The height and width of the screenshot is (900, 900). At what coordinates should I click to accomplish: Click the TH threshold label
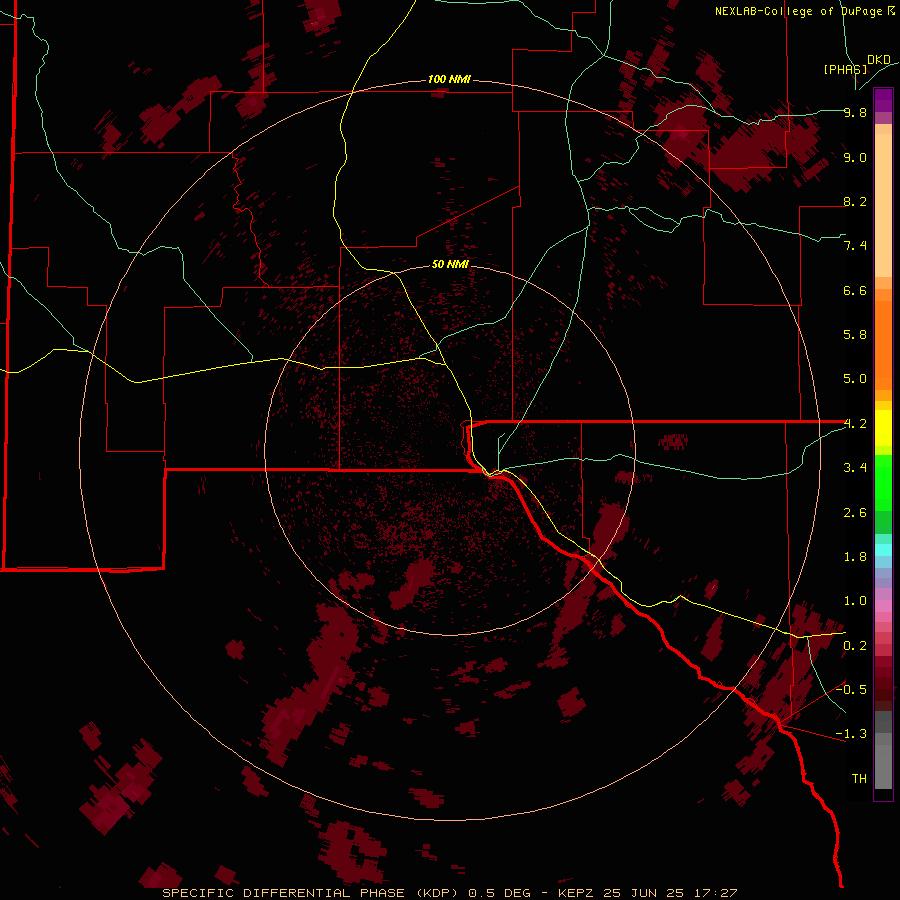click(x=859, y=779)
